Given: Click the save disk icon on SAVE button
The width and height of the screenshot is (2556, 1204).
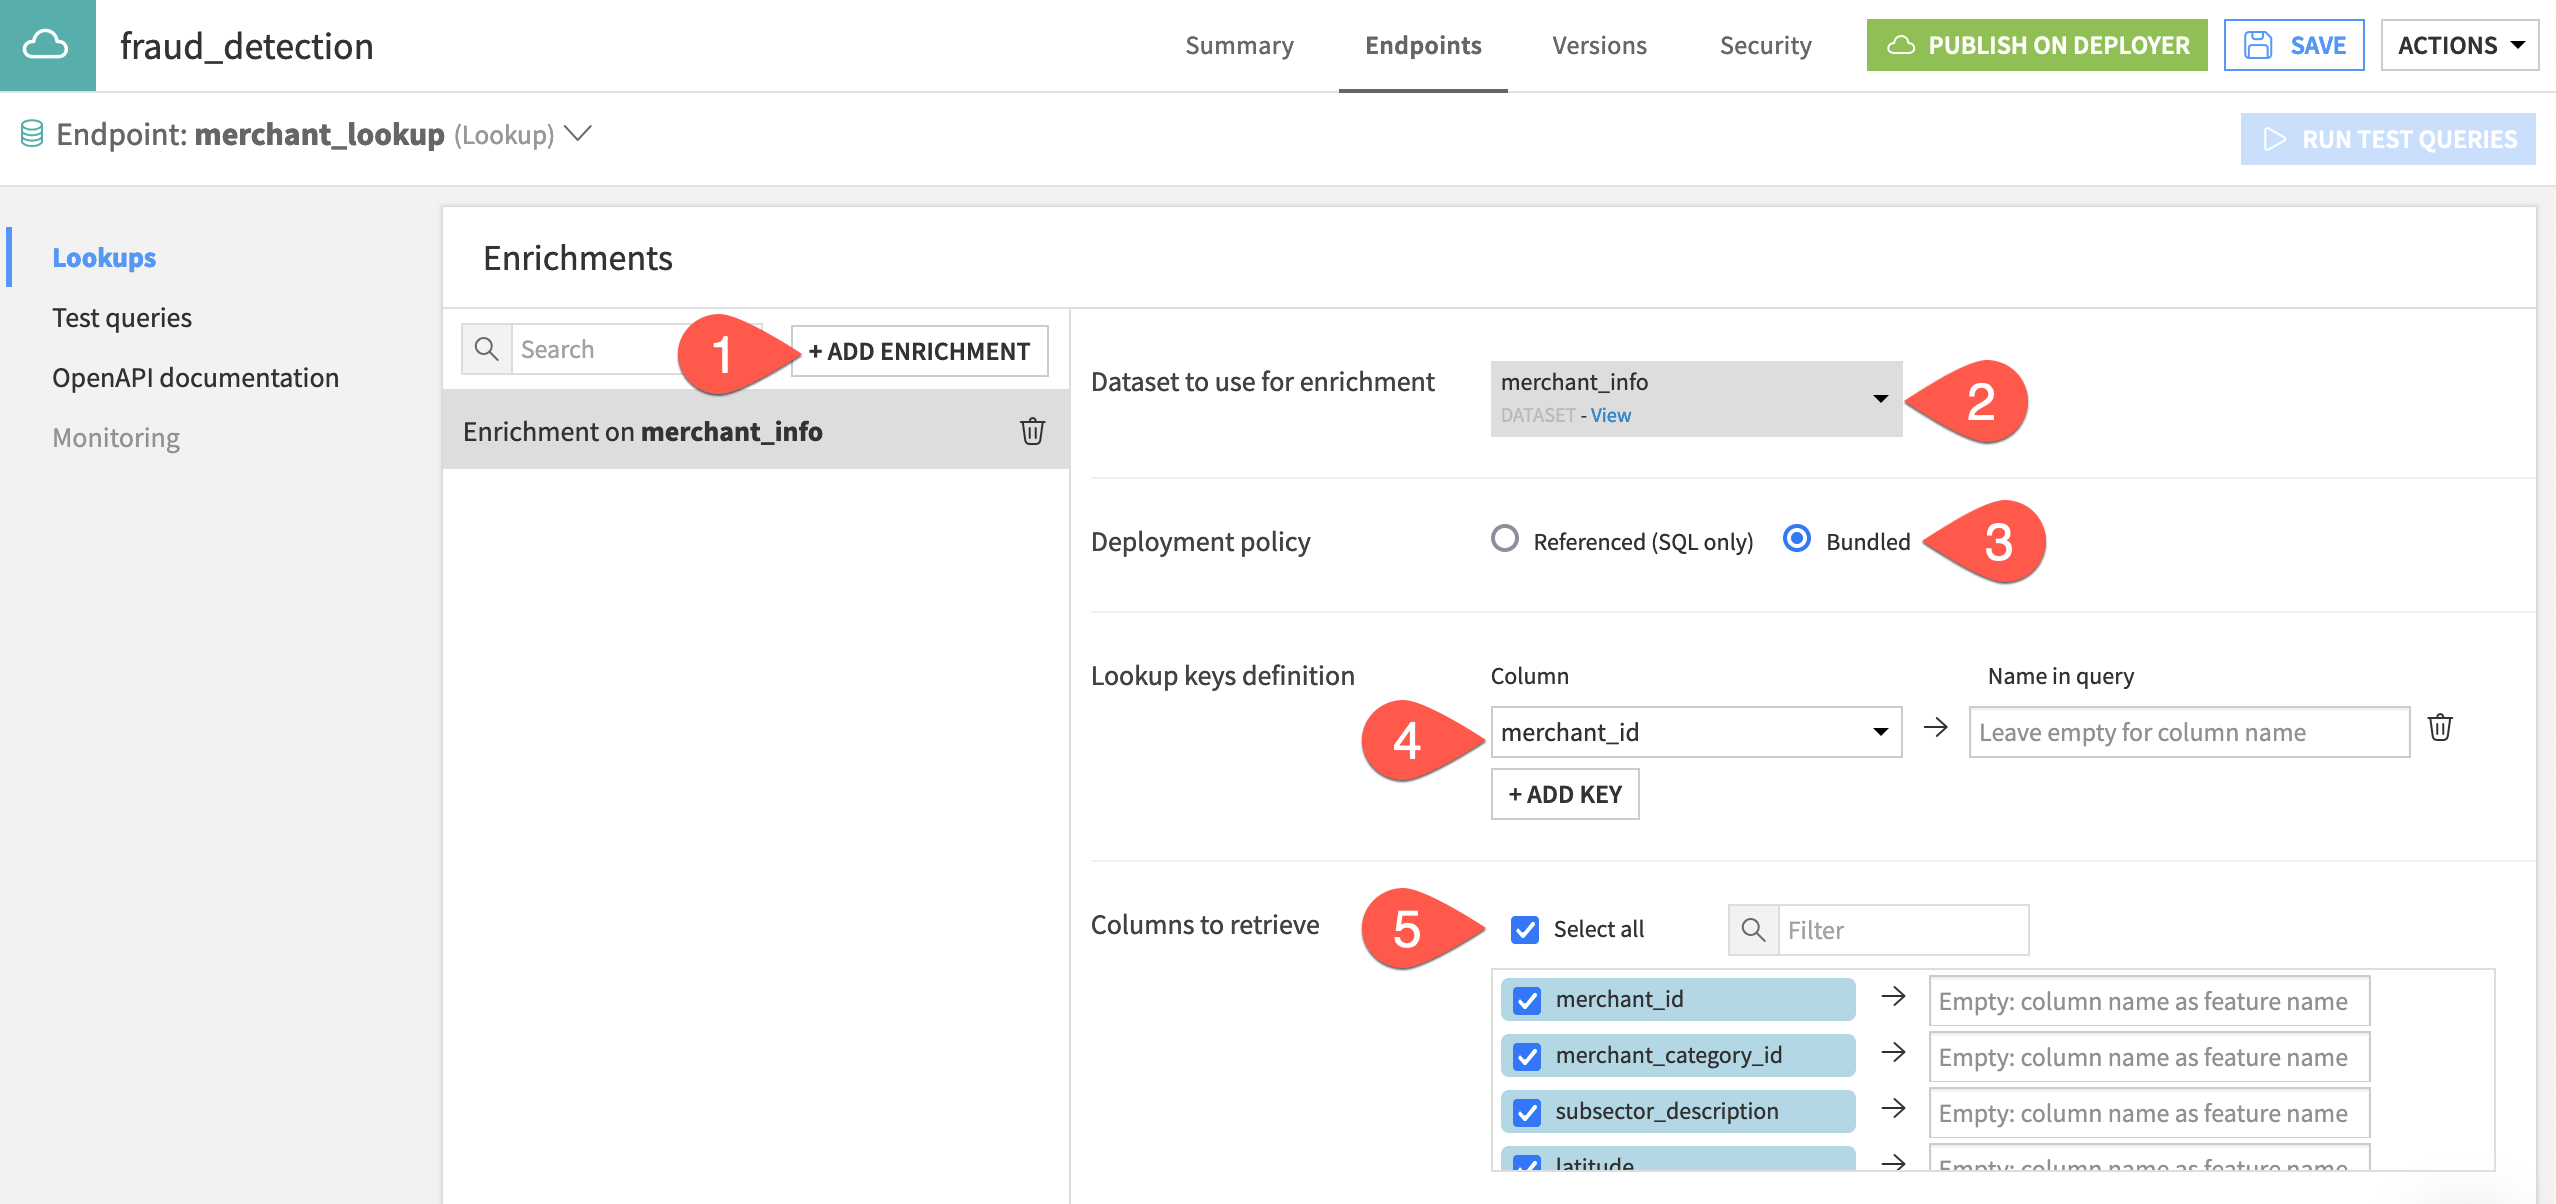Looking at the screenshot, I should 2260,44.
